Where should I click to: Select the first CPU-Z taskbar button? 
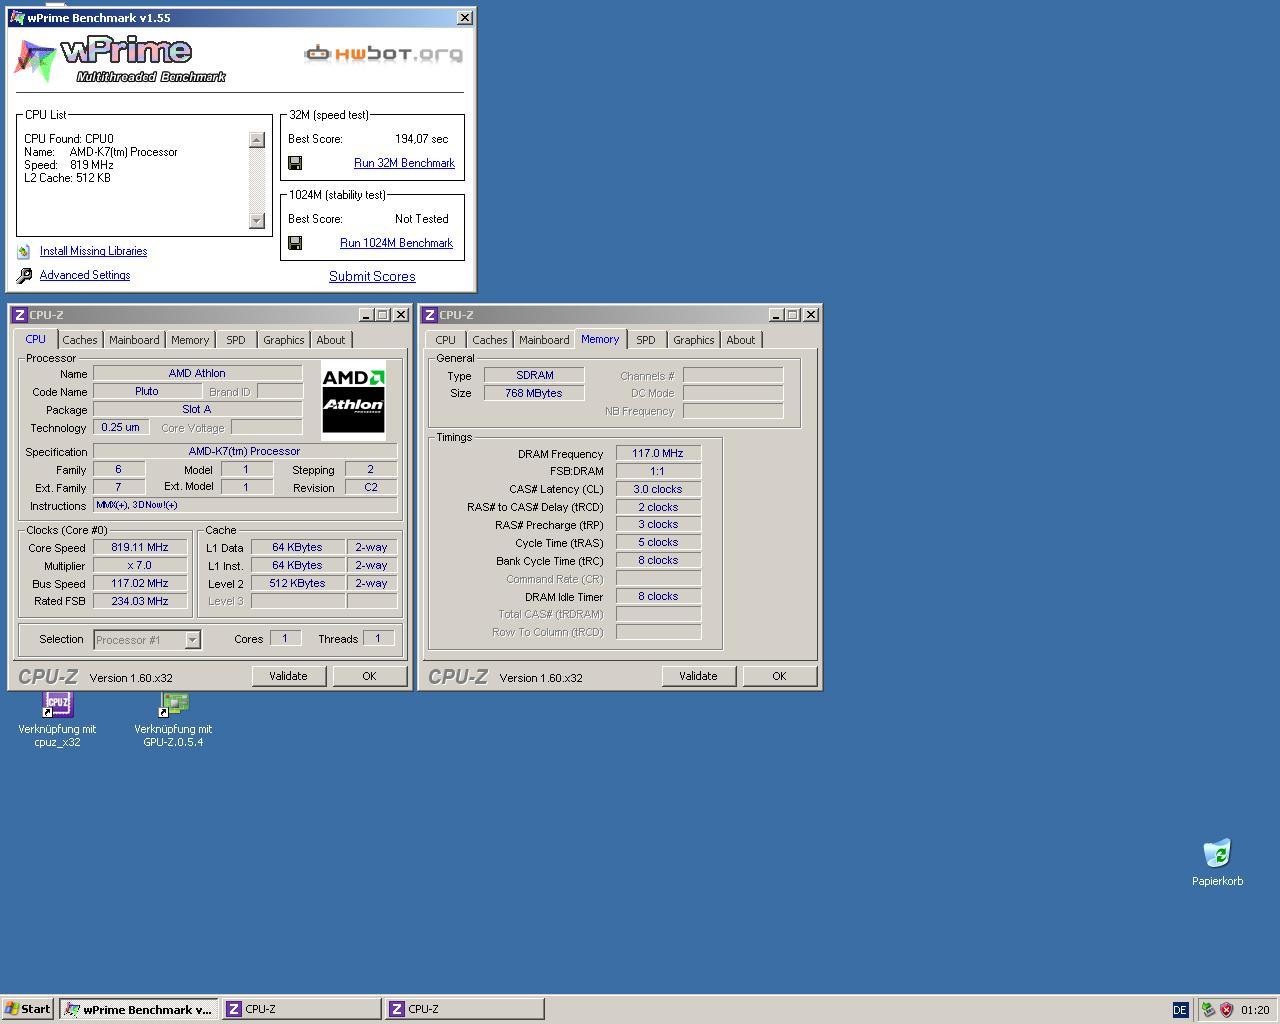click(301, 1009)
